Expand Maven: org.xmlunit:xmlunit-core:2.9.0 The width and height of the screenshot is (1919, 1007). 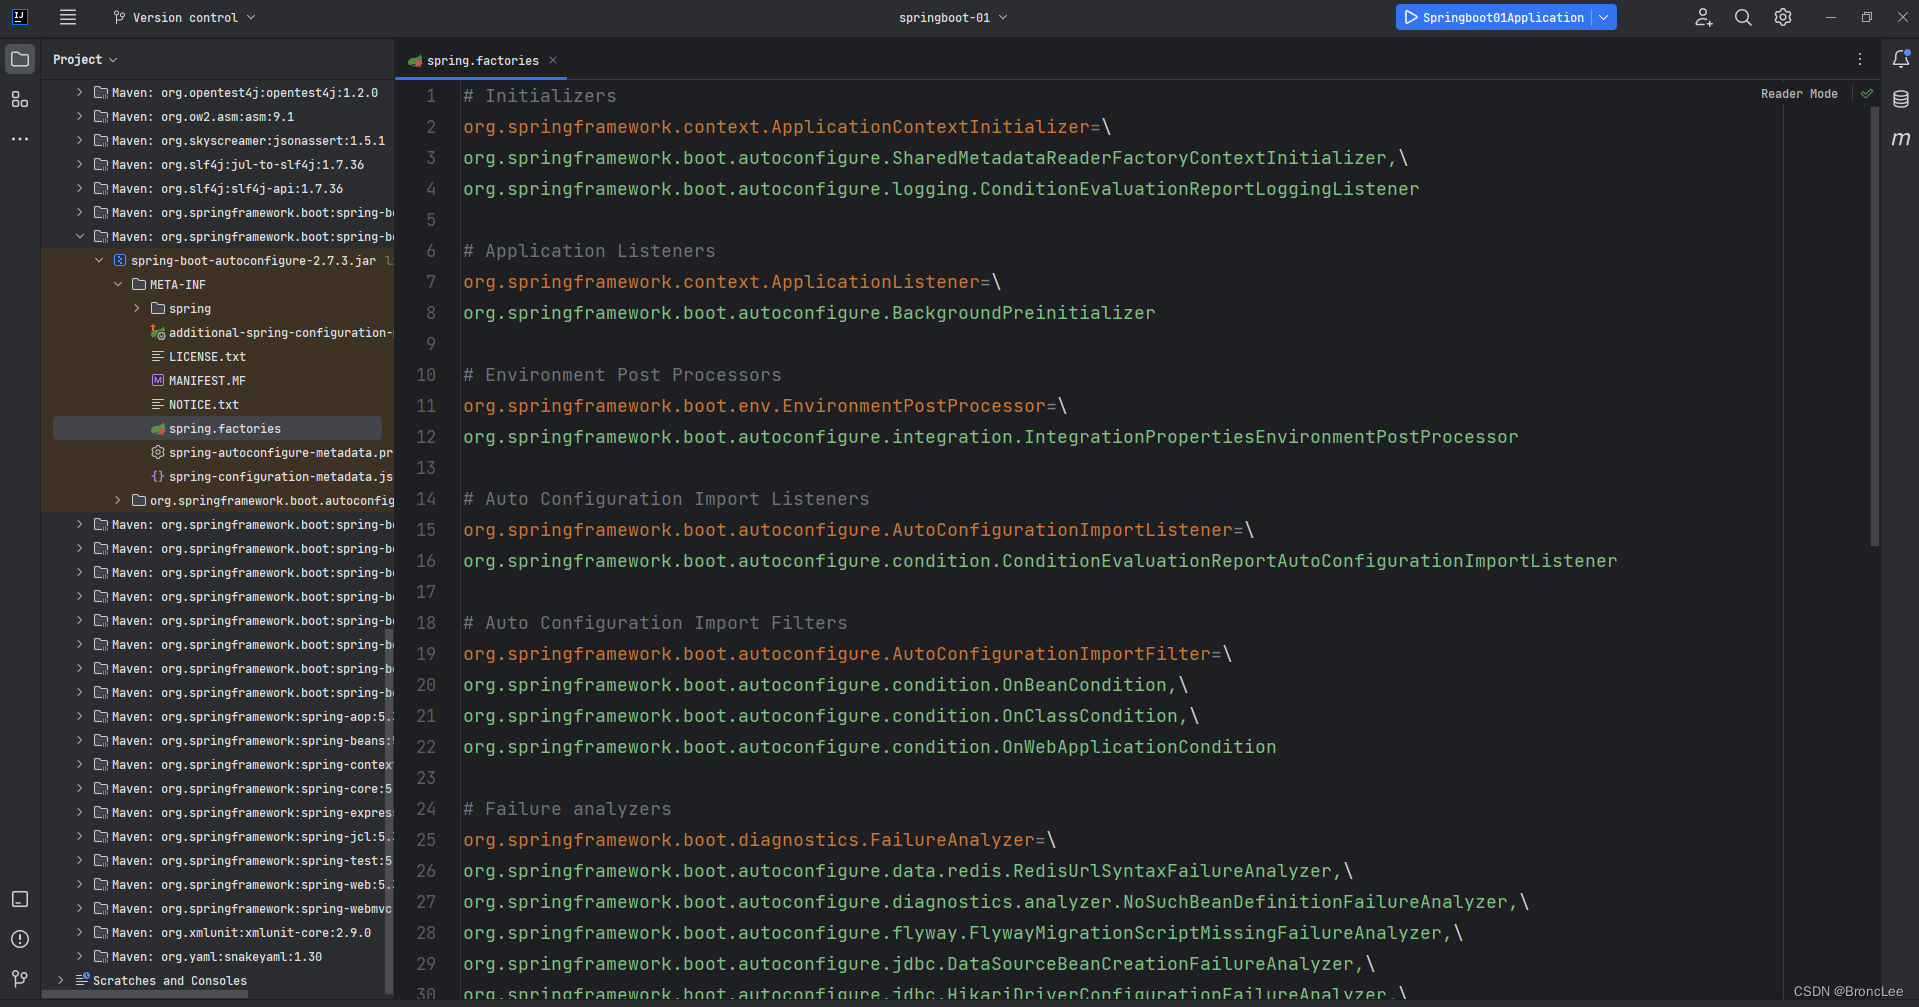[x=80, y=932]
